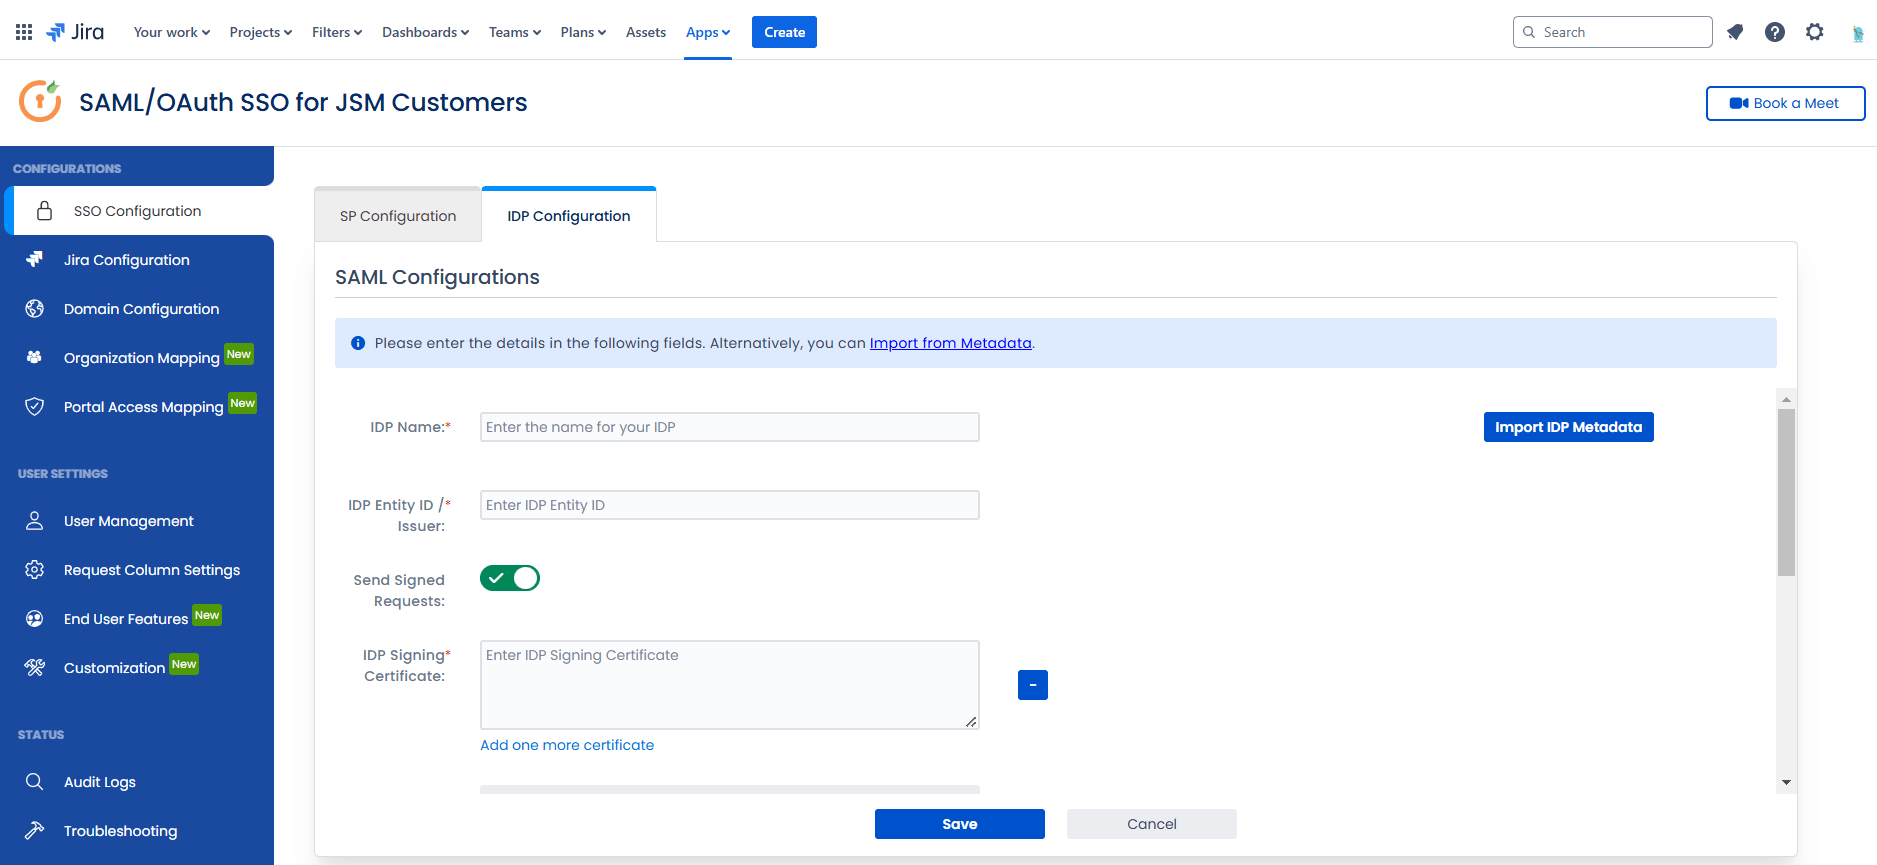This screenshot has width=1877, height=865.
Task: Click the Request Column Settings gear icon
Action: click(35, 569)
